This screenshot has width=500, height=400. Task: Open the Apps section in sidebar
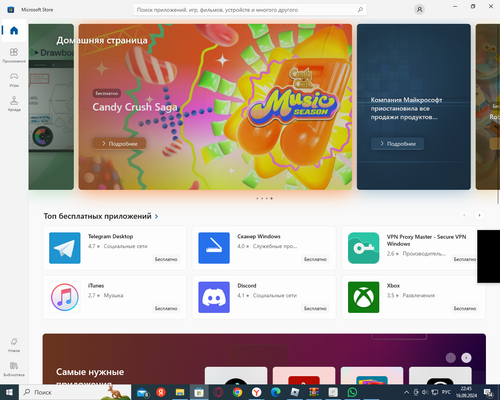[x=14, y=55]
